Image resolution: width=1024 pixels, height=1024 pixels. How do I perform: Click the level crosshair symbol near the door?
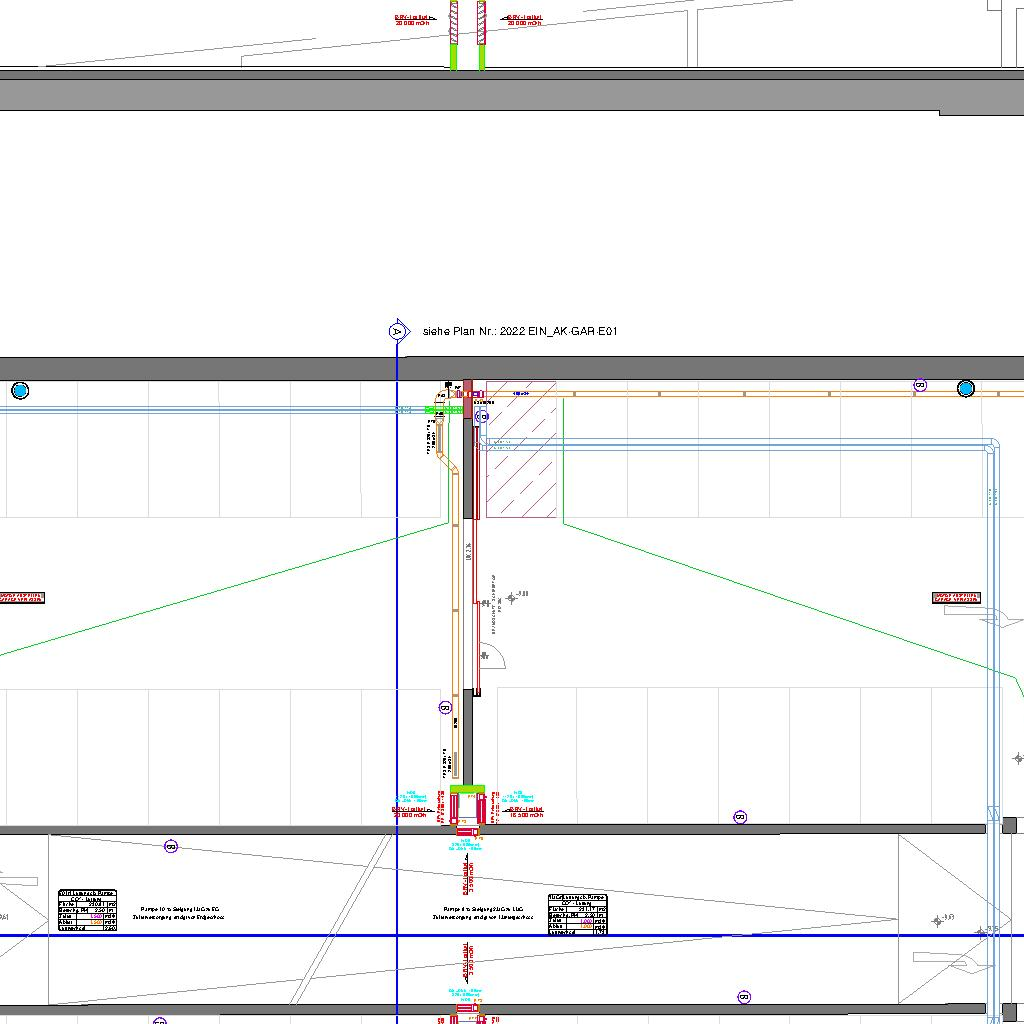[x=513, y=598]
